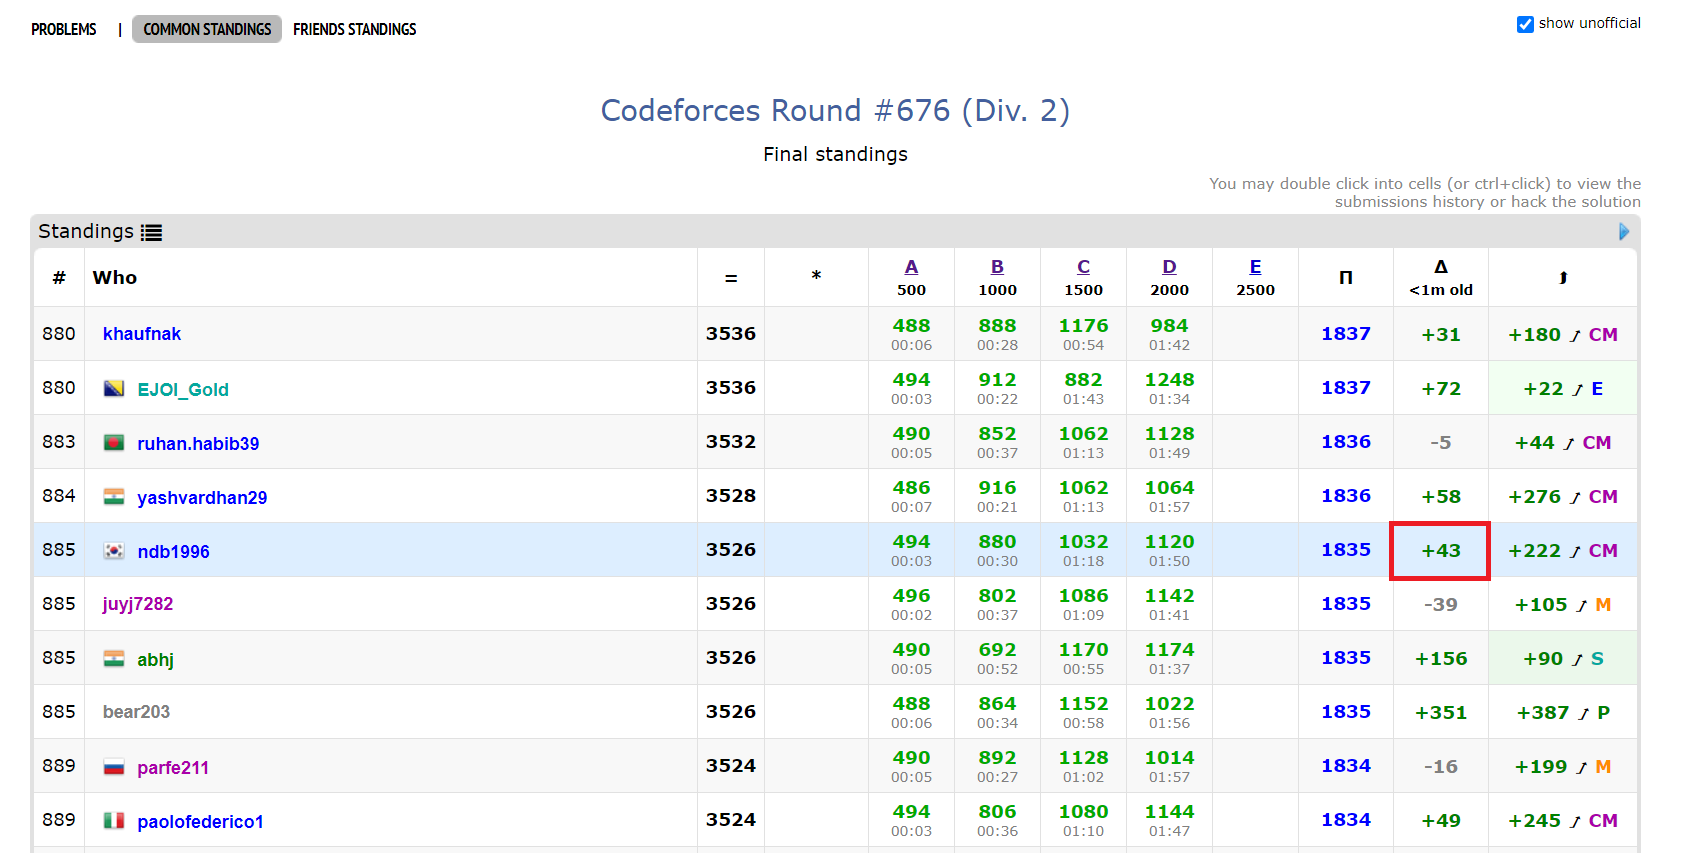
Task: Open bear203's profile link
Action: pyautogui.click(x=136, y=712)
